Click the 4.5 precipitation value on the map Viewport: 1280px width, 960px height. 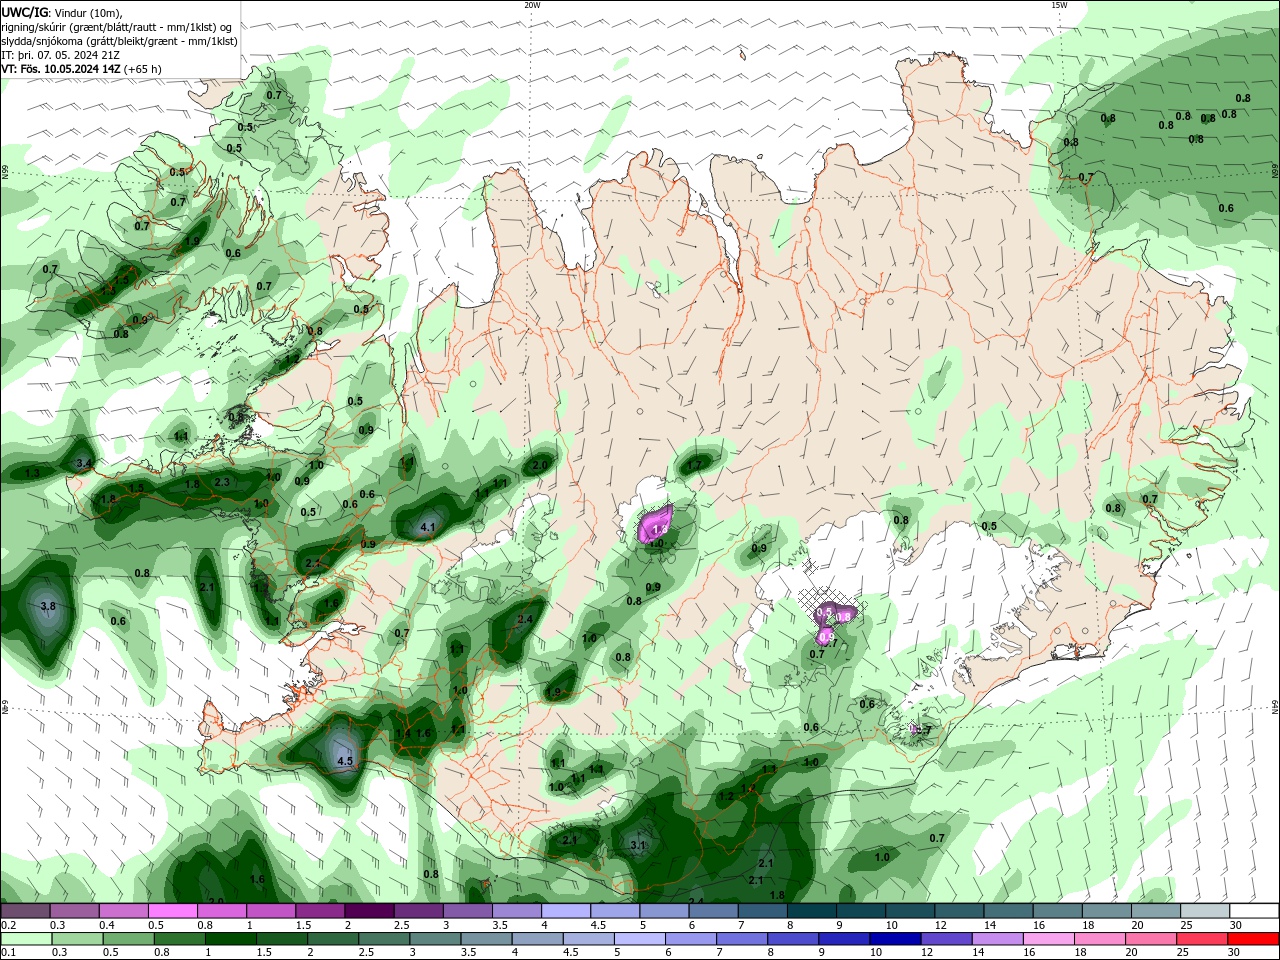345,761
